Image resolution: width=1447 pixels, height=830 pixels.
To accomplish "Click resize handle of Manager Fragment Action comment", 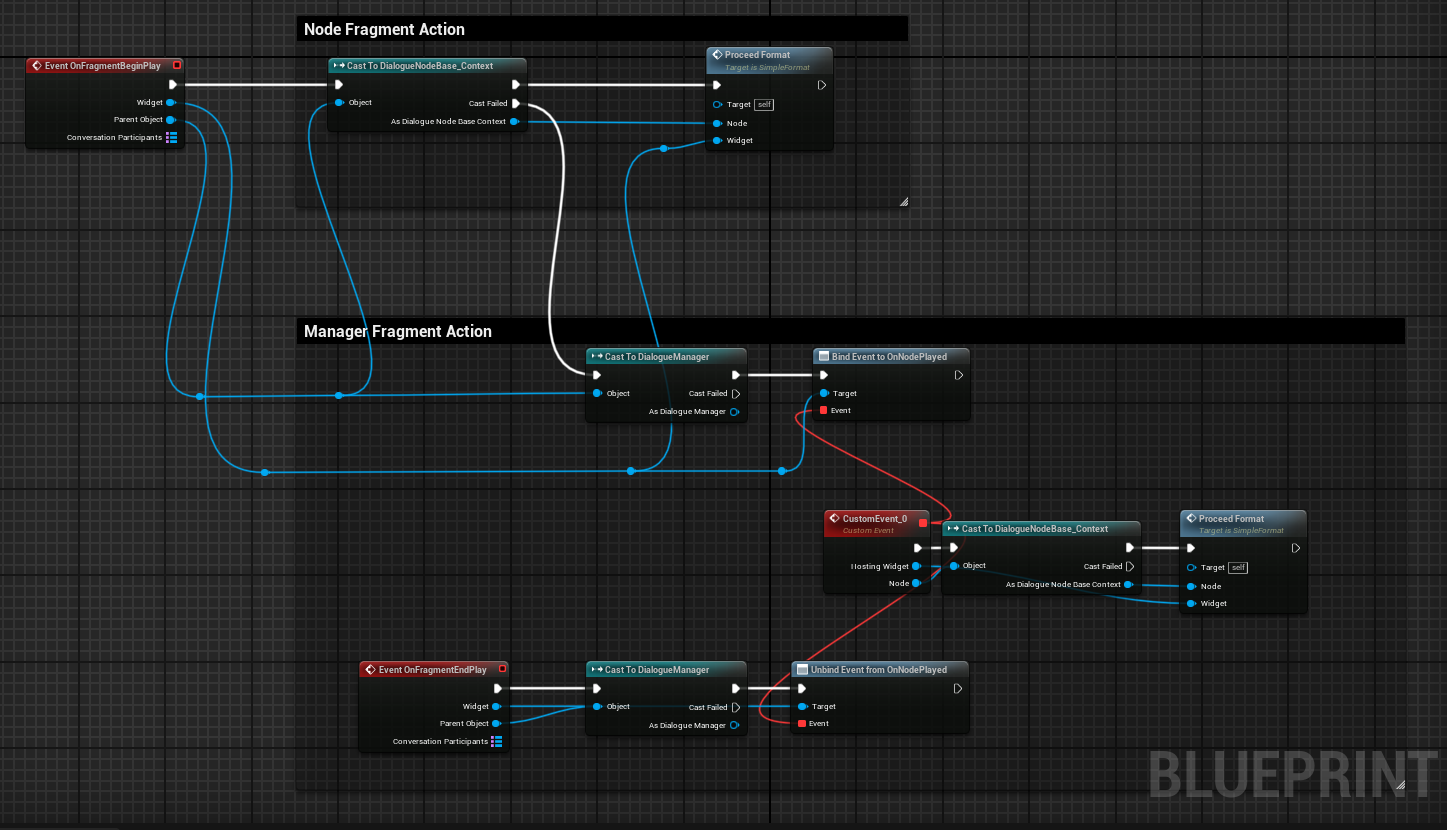I will click(x=1400, y=785).
